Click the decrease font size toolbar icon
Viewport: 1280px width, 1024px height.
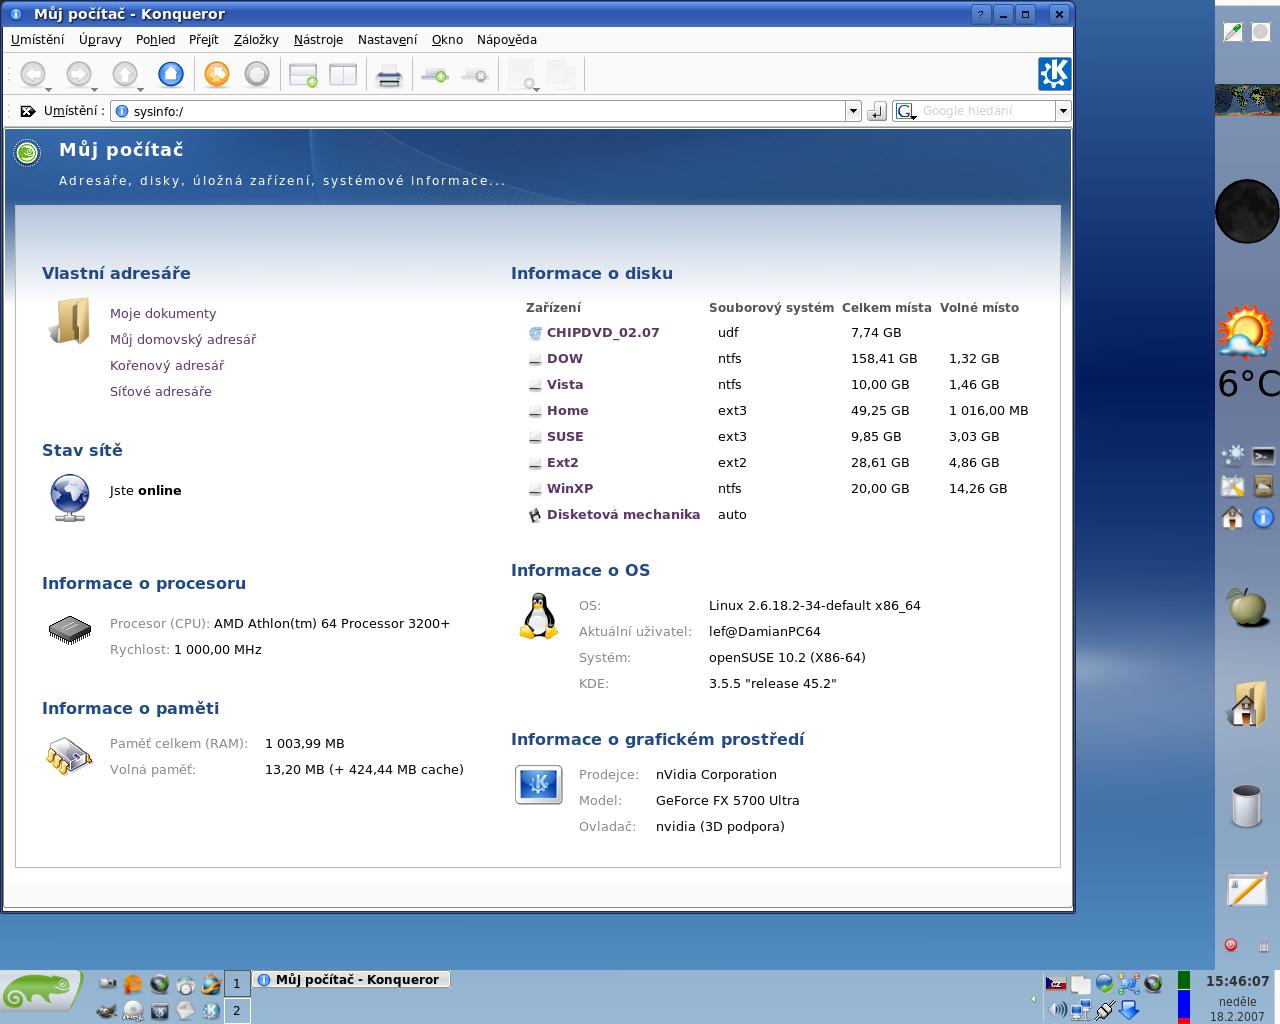tap(475, 75)
